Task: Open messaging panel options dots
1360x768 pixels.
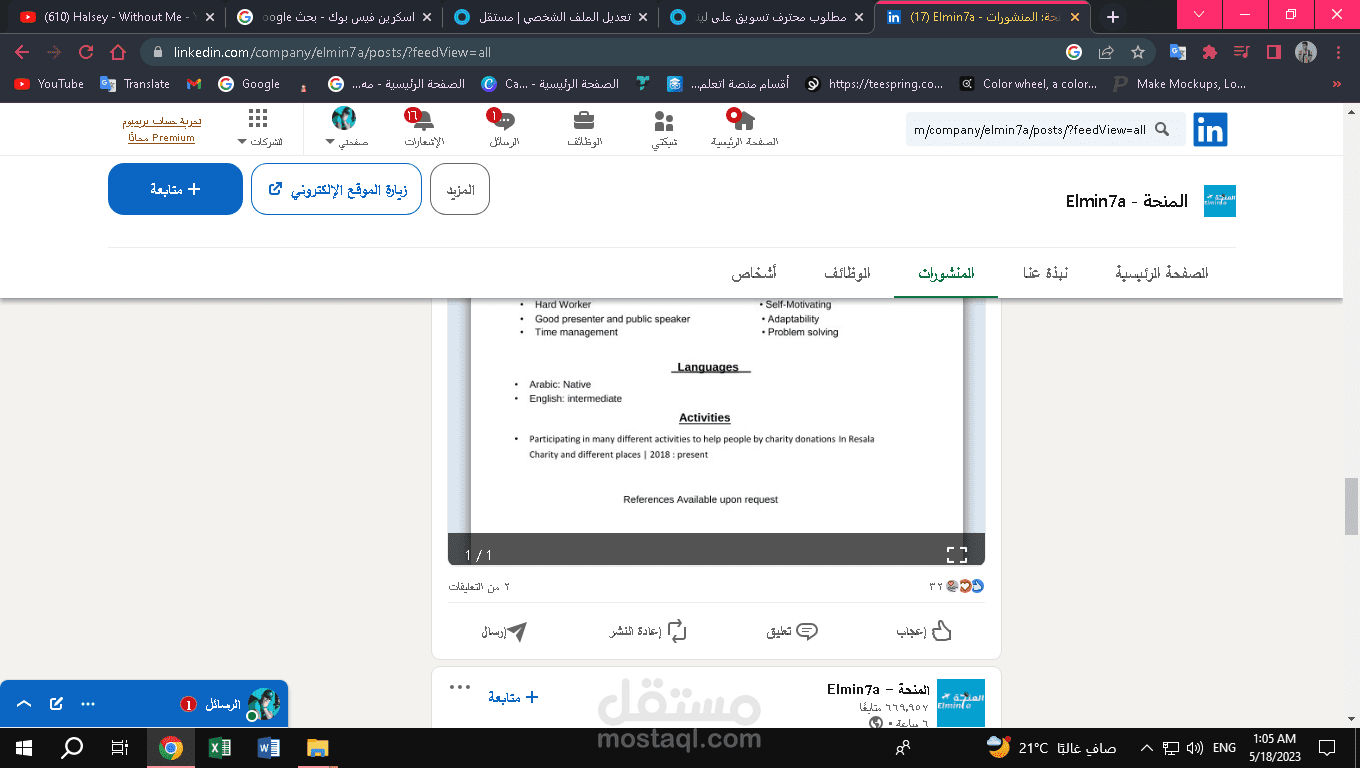Action: [x=89, y=704]
